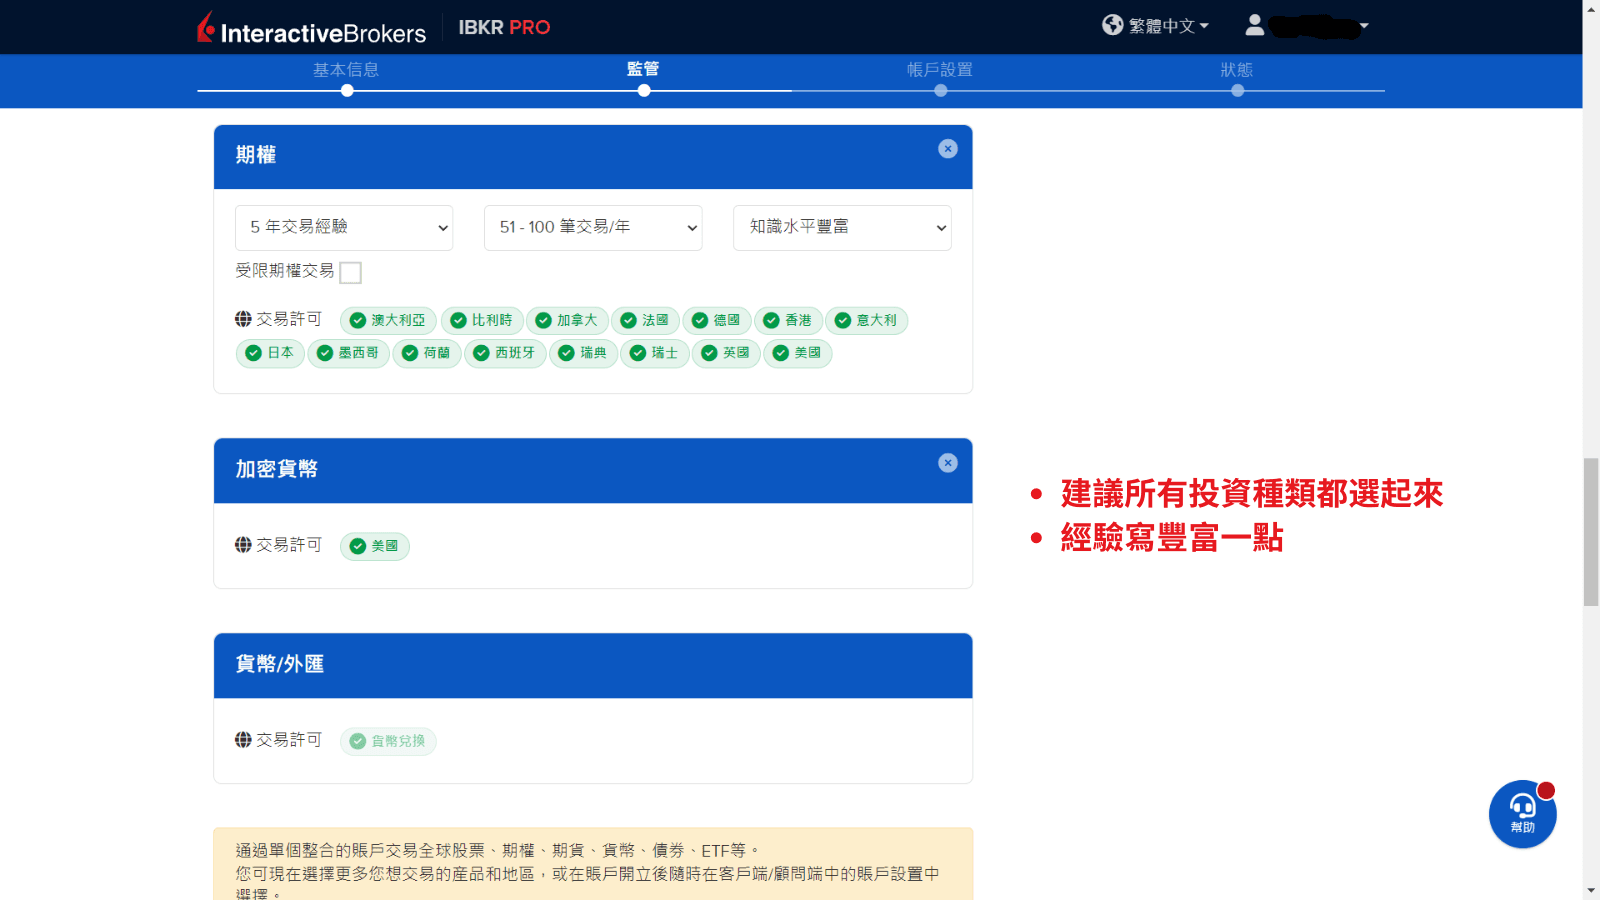This screenshot has width=1600, height=900.
Task: Click the globe icon beside 期權 交易許可
Action: pyautogui.click(x=243, y=319)
